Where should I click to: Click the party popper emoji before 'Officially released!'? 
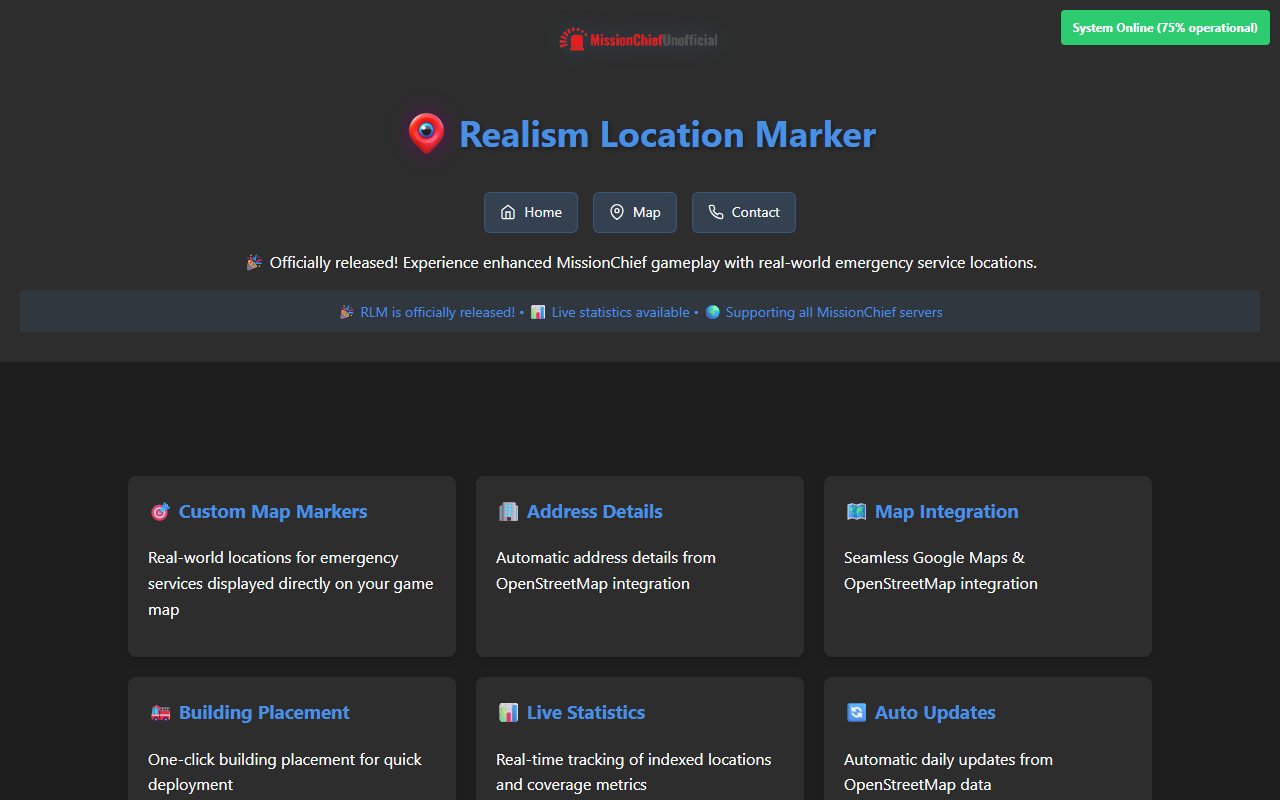coord(253,262)
